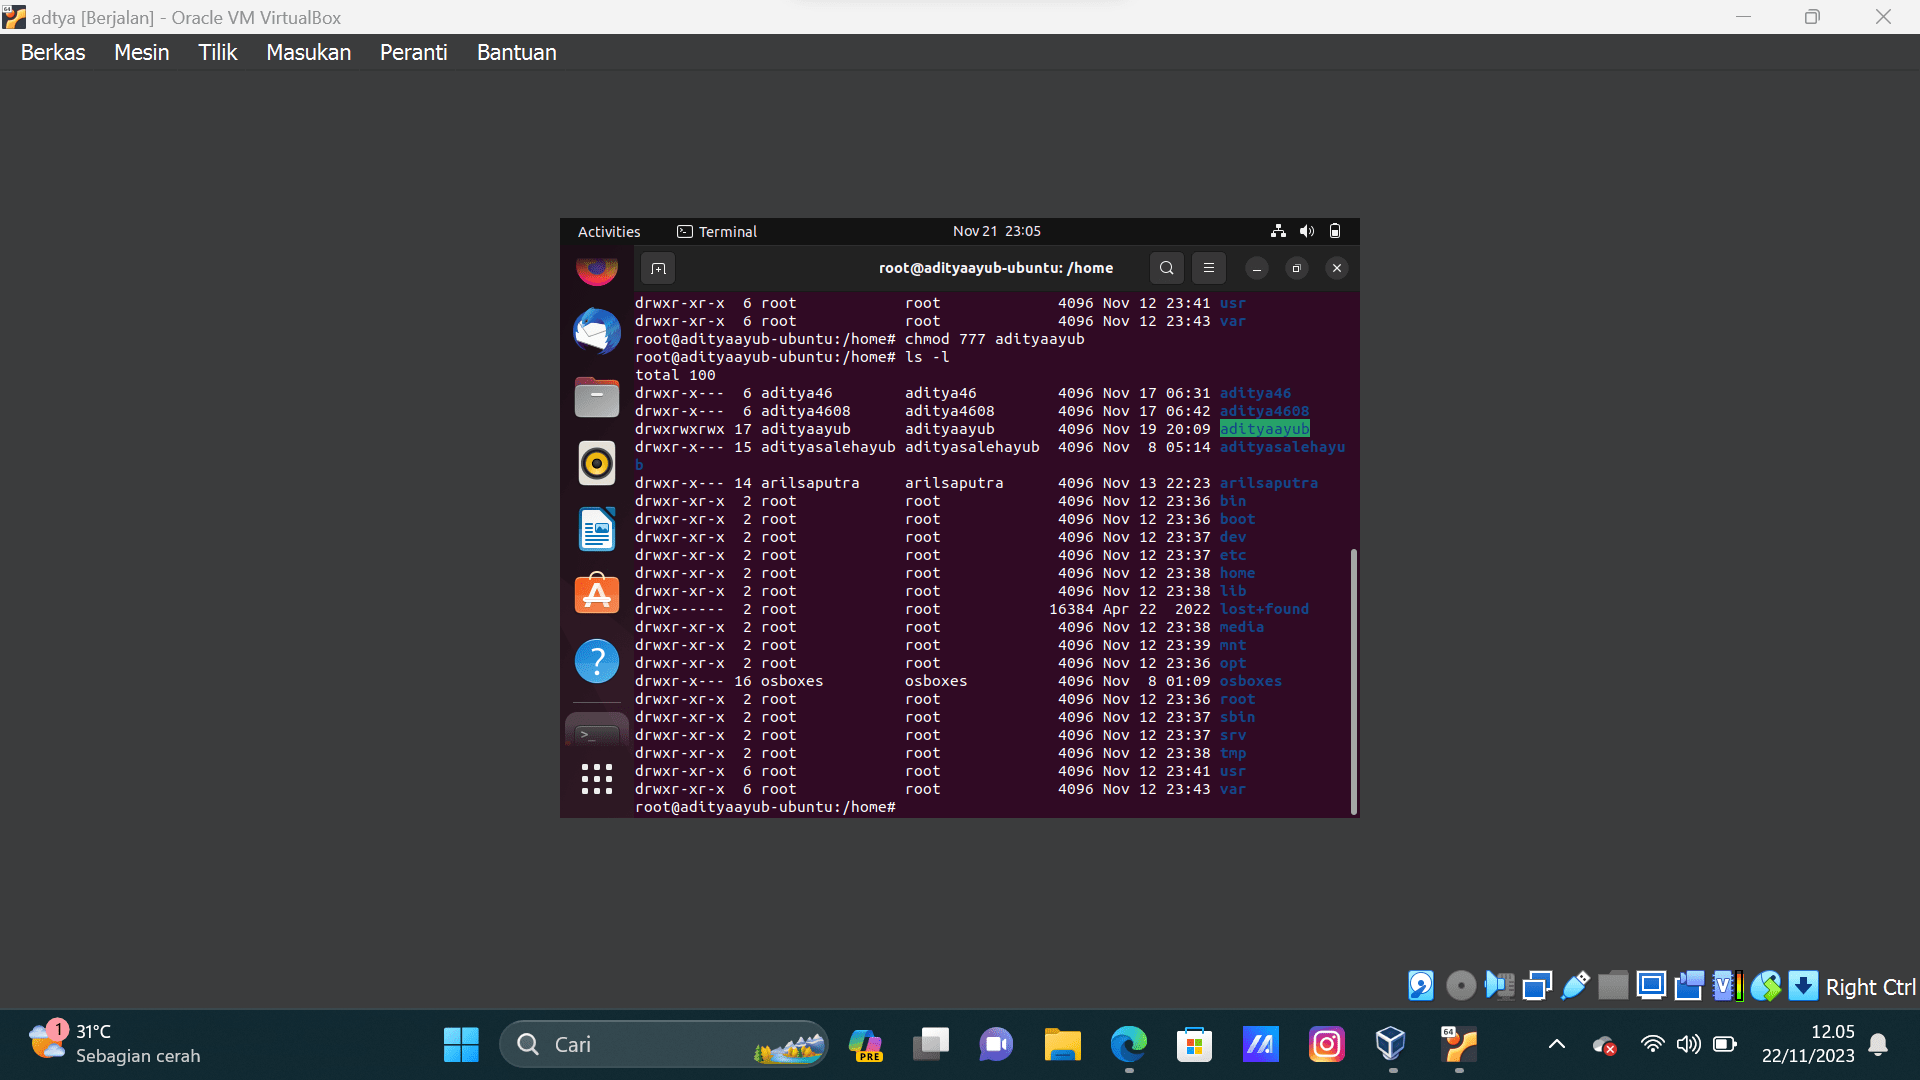Open the Bantuan menu

tap(516, 52)
